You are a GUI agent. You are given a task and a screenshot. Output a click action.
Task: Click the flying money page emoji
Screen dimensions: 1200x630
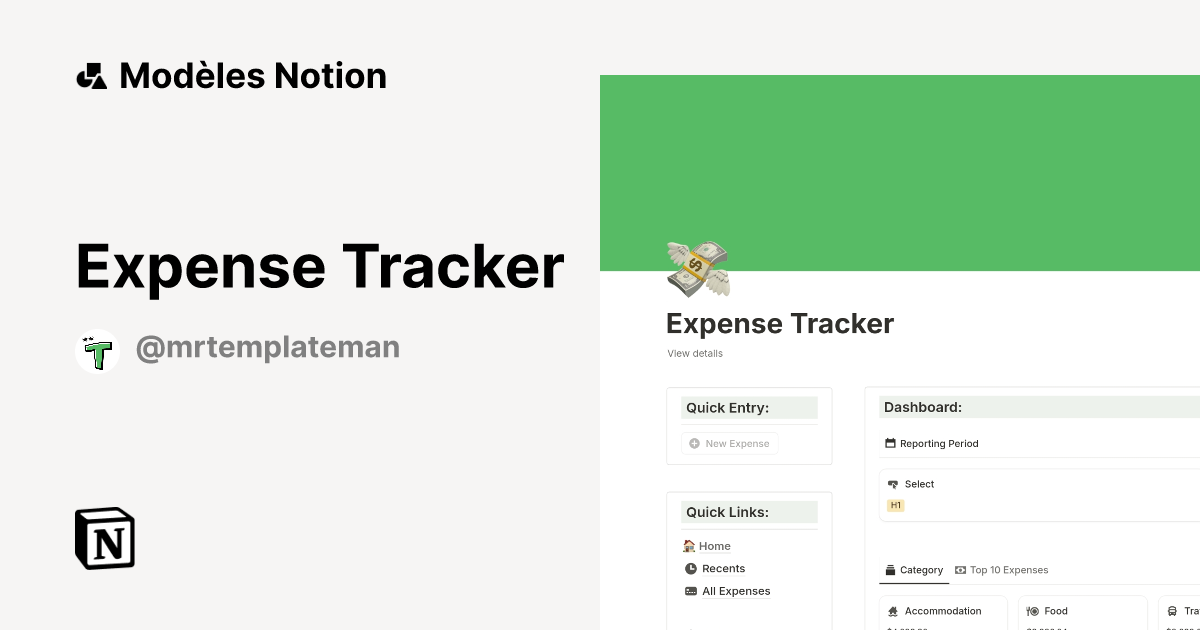click(x=697, y=268)
